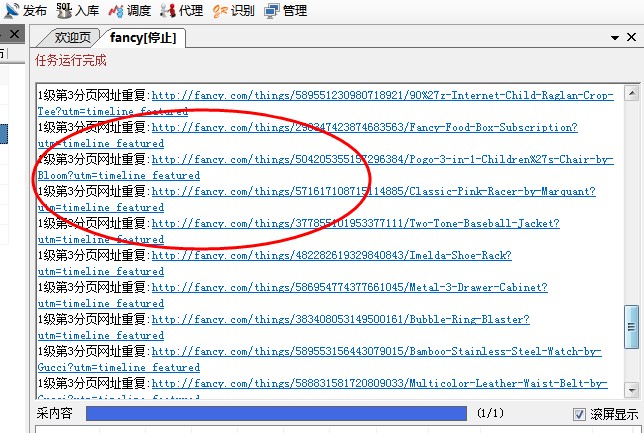Open the Internet-Child-Raglan-Crop-Tee link
Screen dimensions: 644x433
382,95
